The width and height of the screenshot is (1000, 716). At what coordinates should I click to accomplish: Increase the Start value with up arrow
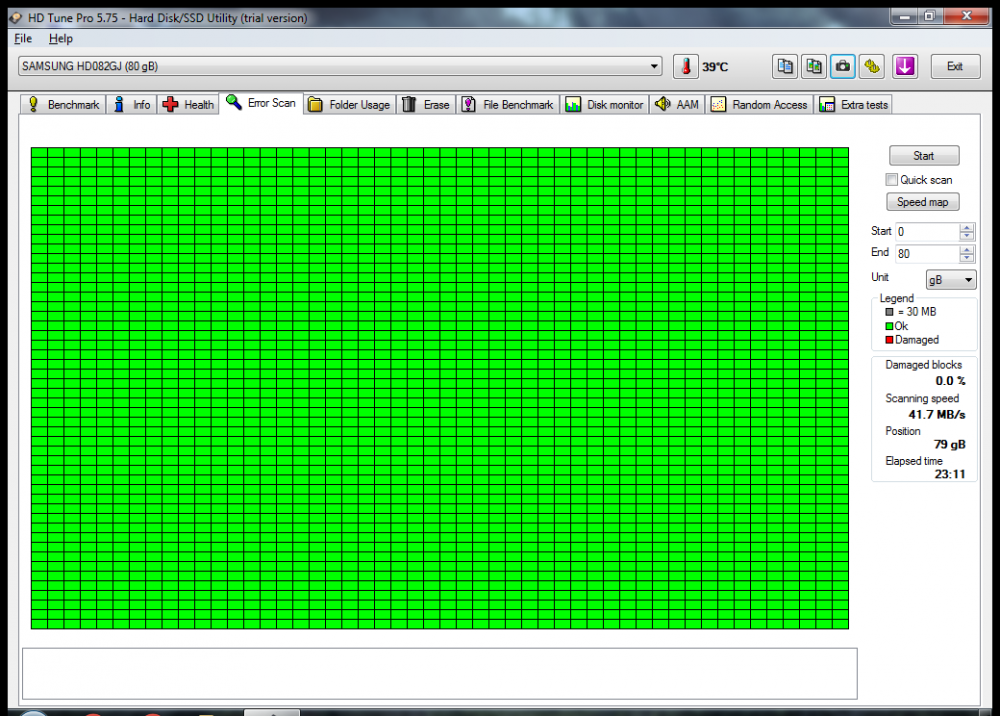966,227
